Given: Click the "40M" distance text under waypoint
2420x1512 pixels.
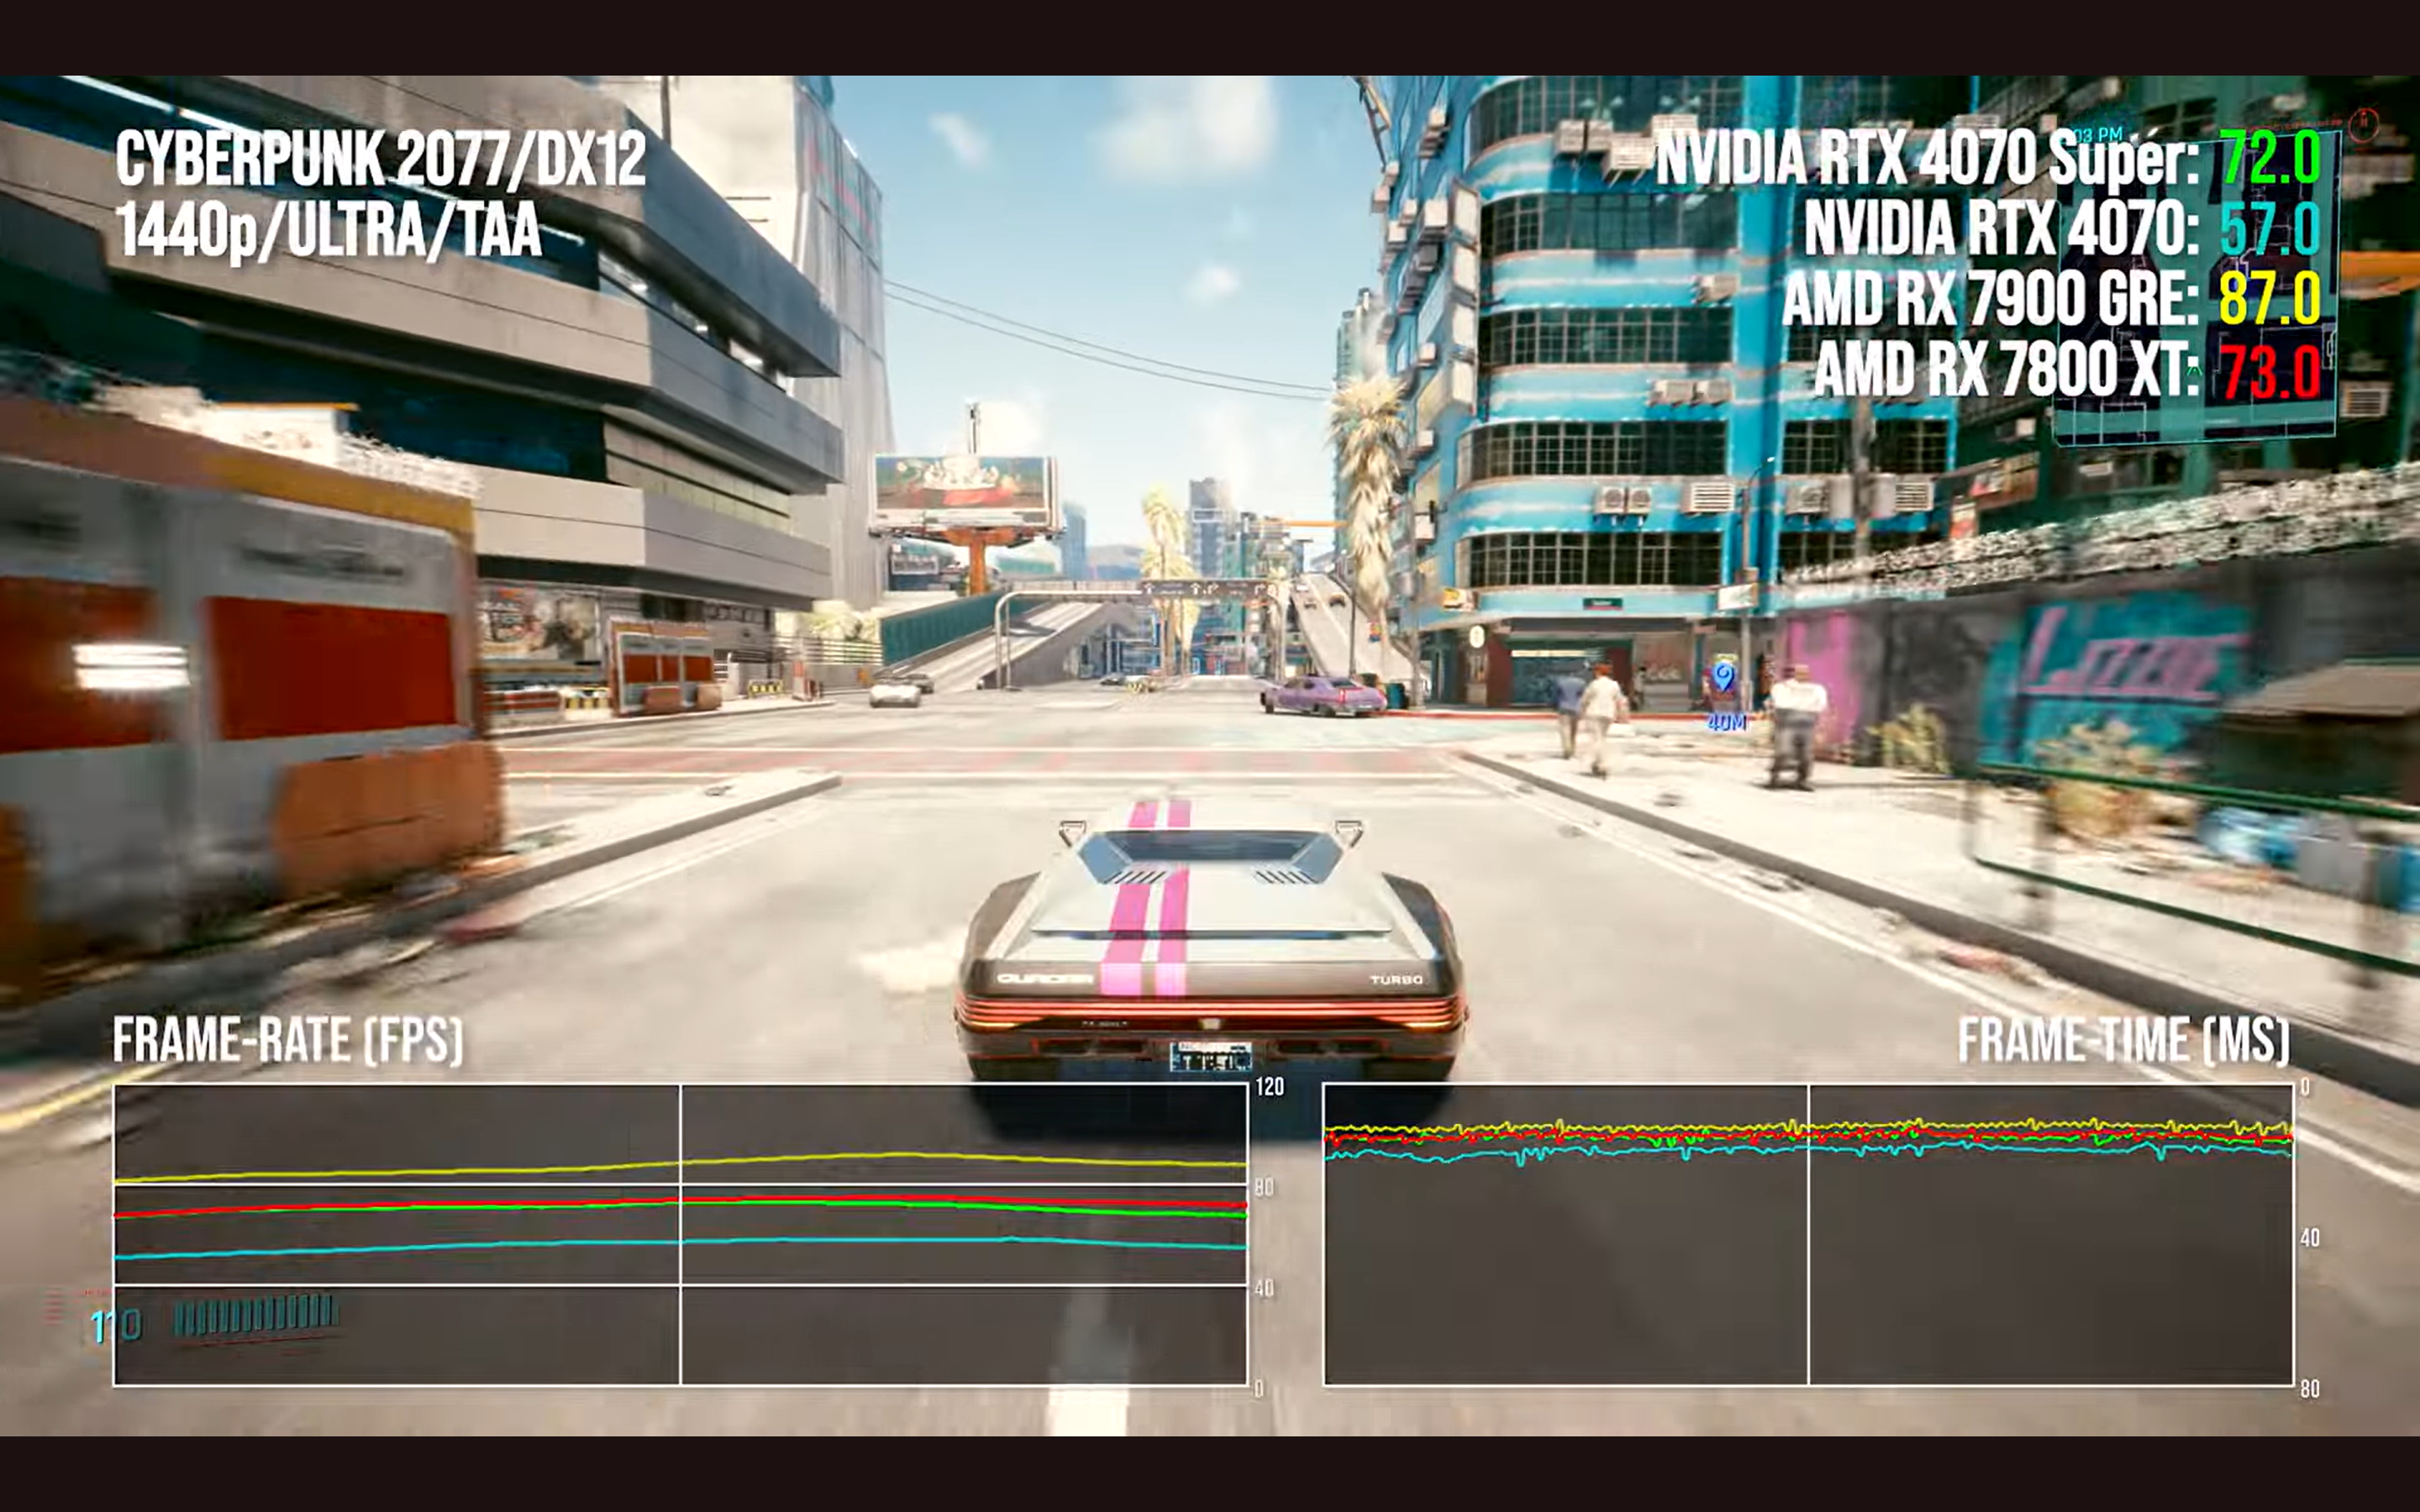Looking at the screenshot, I should pyautogui.click(x=1726, y=722).
